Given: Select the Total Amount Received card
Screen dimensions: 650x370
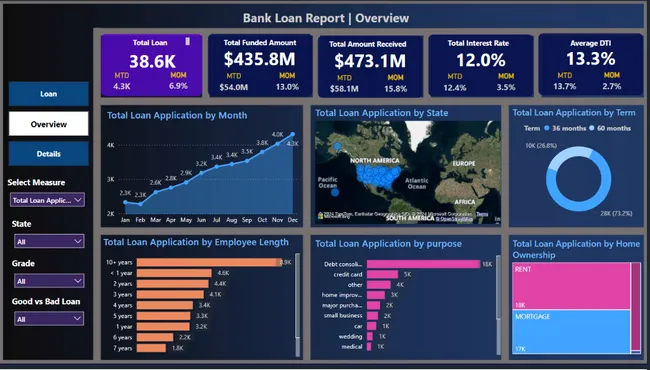Looking at the screenshot, I should click(x=370, y=66).
